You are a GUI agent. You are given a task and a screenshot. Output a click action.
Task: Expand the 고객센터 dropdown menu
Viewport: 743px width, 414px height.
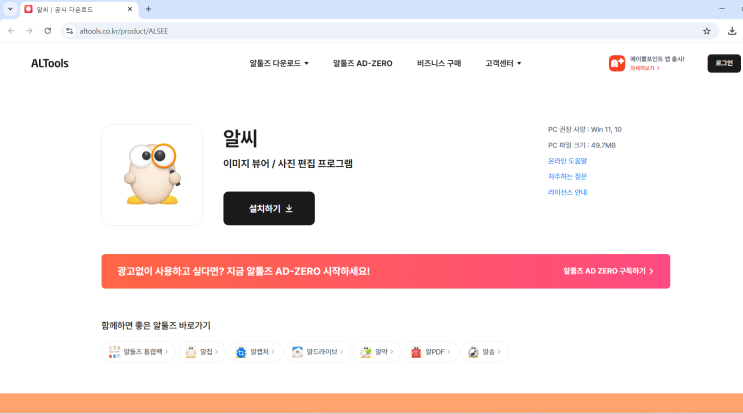tap(503, 63)
